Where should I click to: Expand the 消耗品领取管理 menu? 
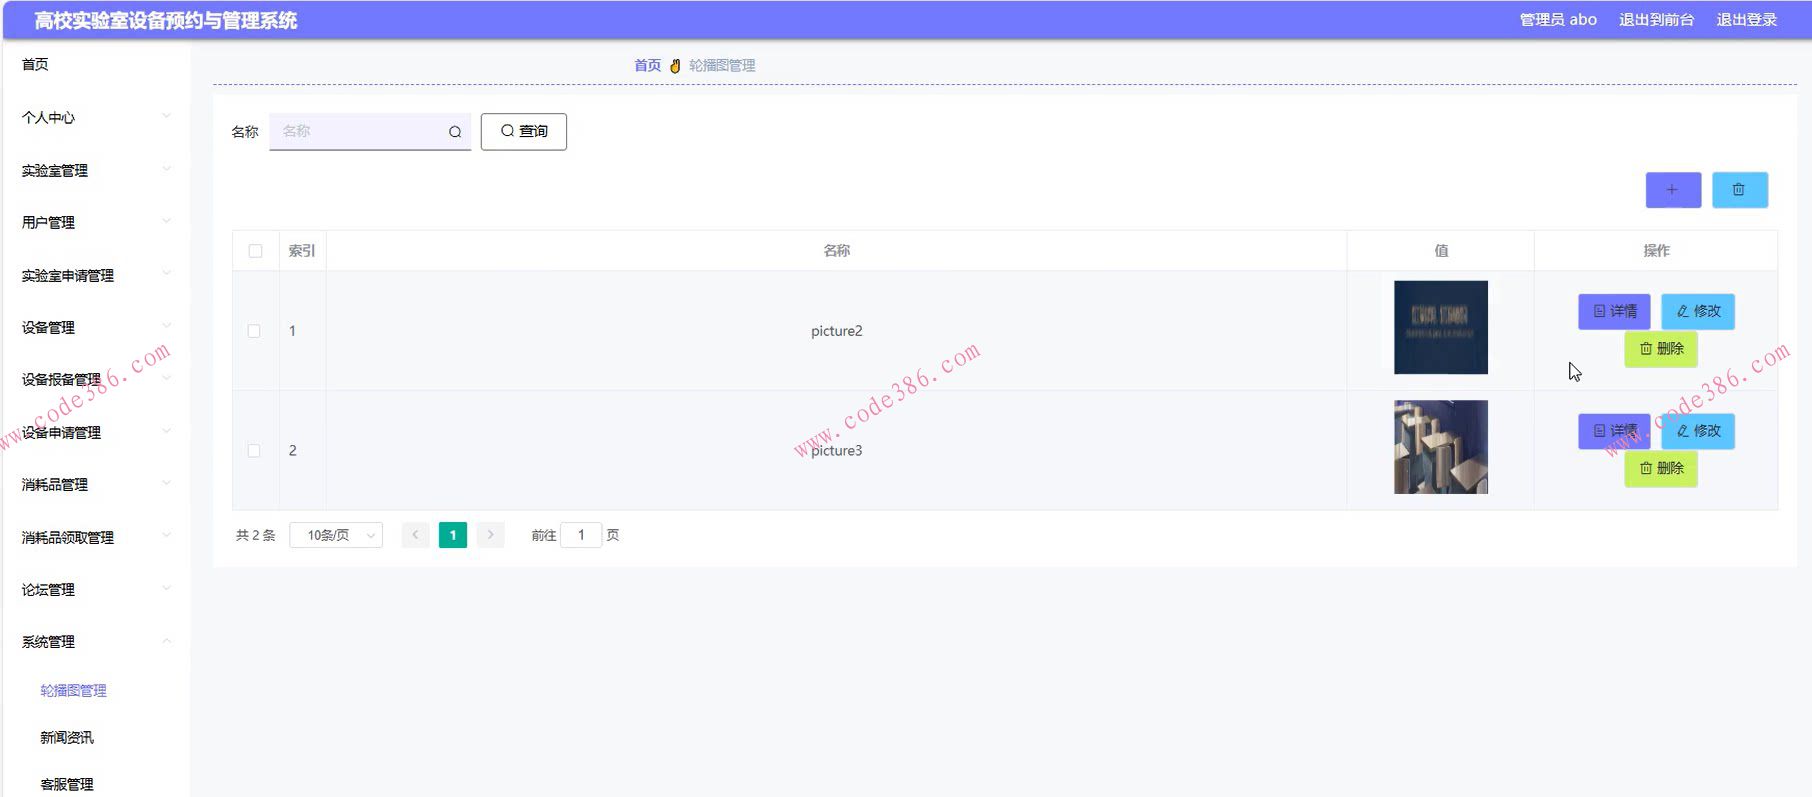coord(95,537)
